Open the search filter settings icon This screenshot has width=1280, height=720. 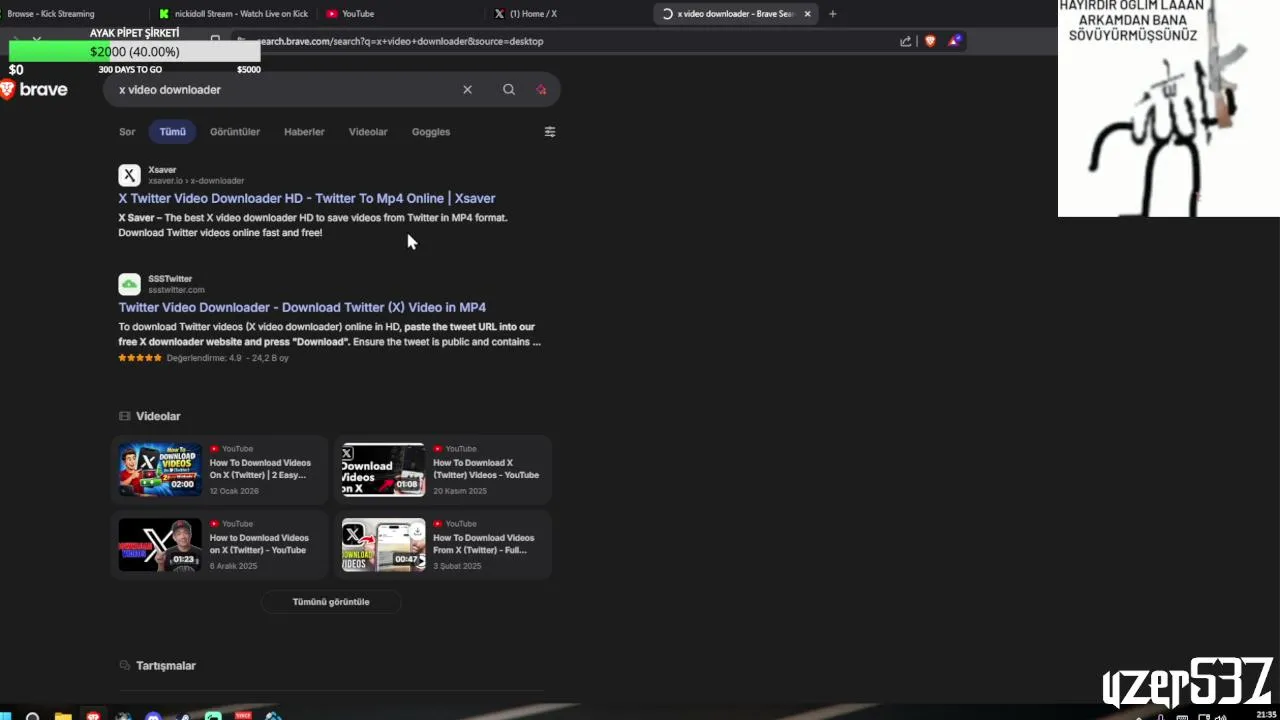[549, 132]
